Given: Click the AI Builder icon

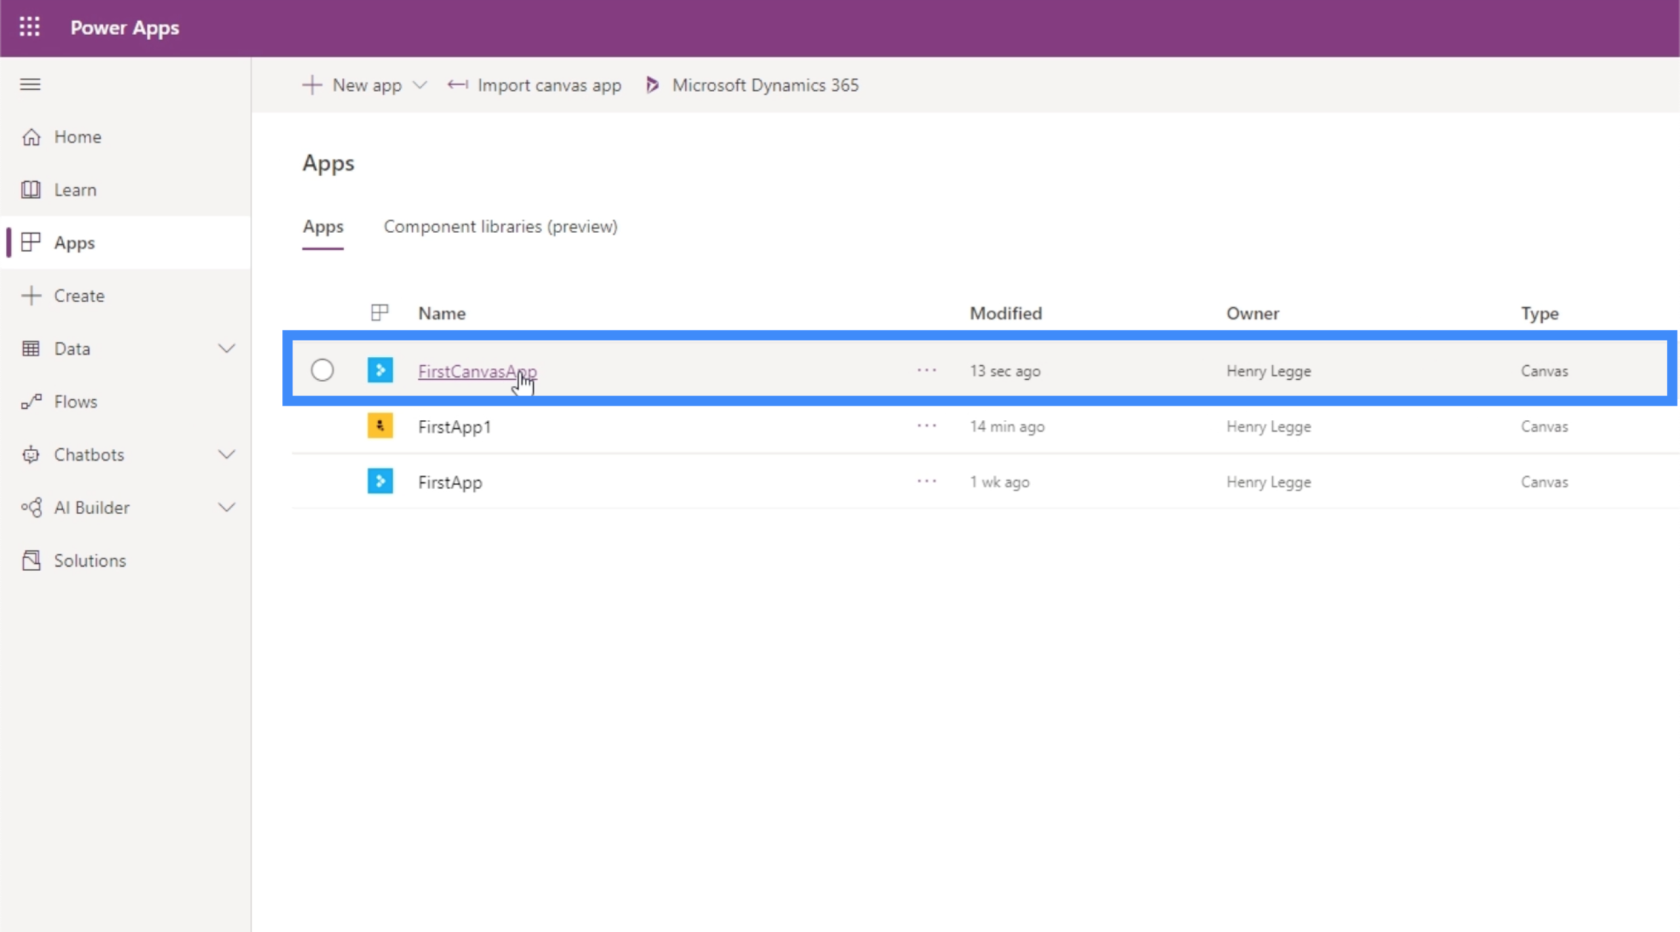Looking at the screenshot, I should [x=31, y=508].
